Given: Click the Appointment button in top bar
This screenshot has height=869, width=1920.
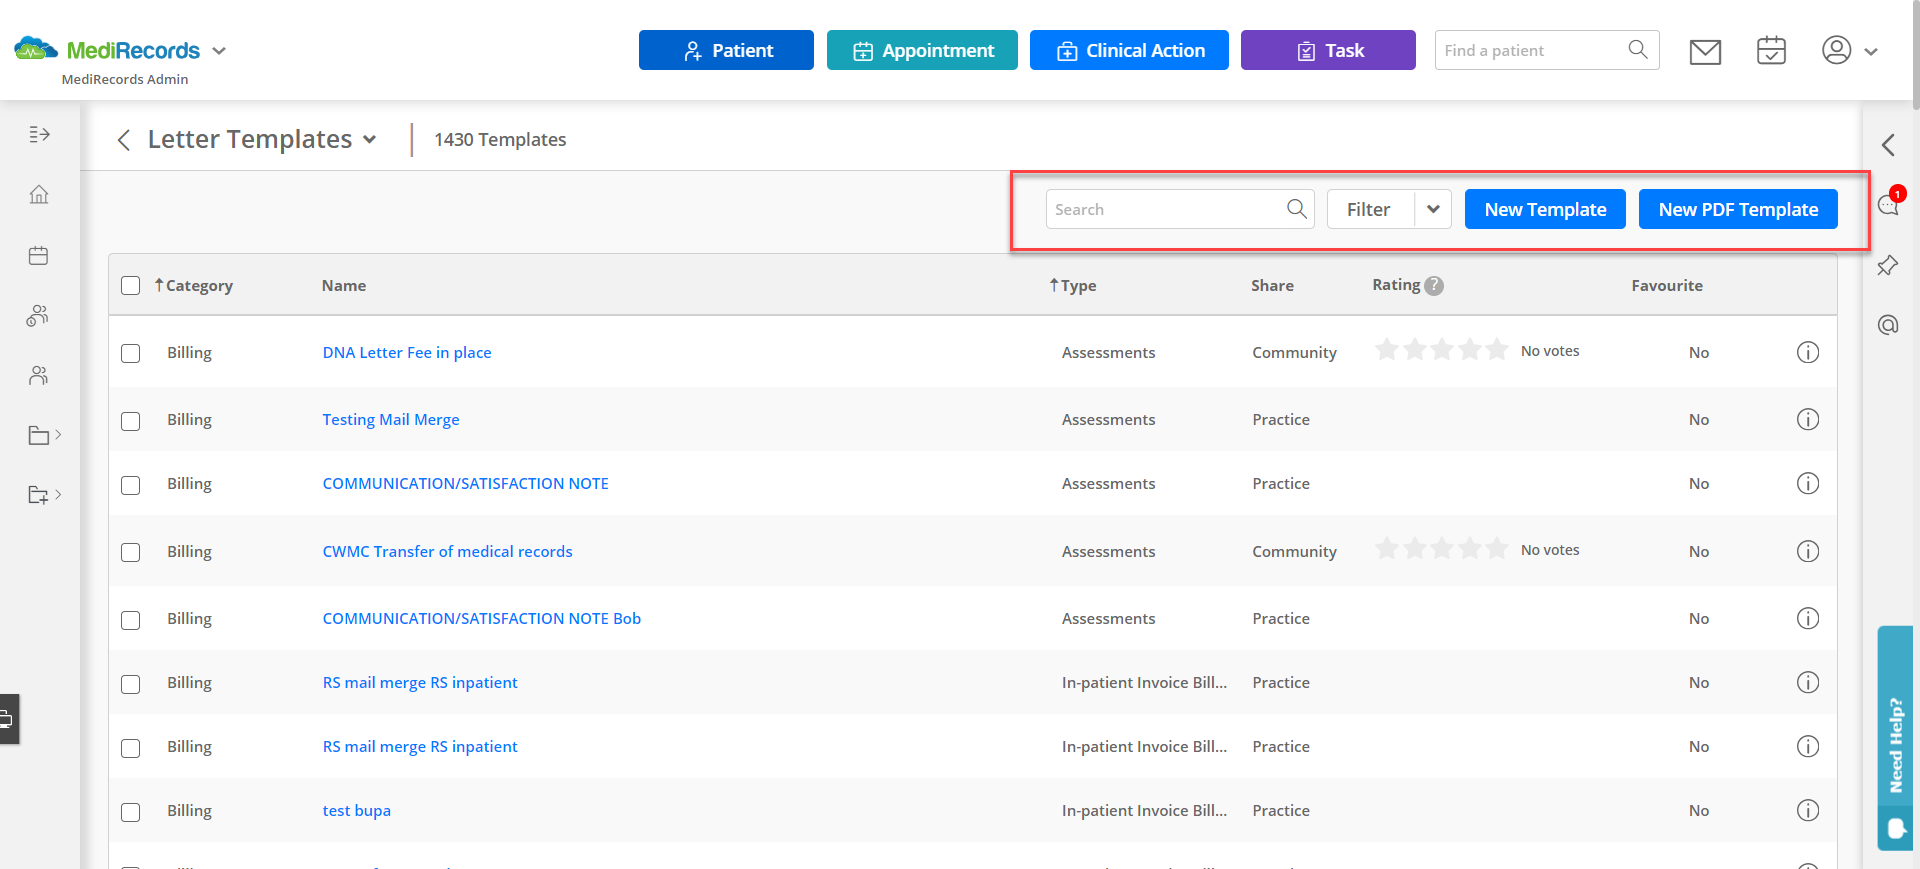Looking at the screenshot, I should [x=922, y=50].
